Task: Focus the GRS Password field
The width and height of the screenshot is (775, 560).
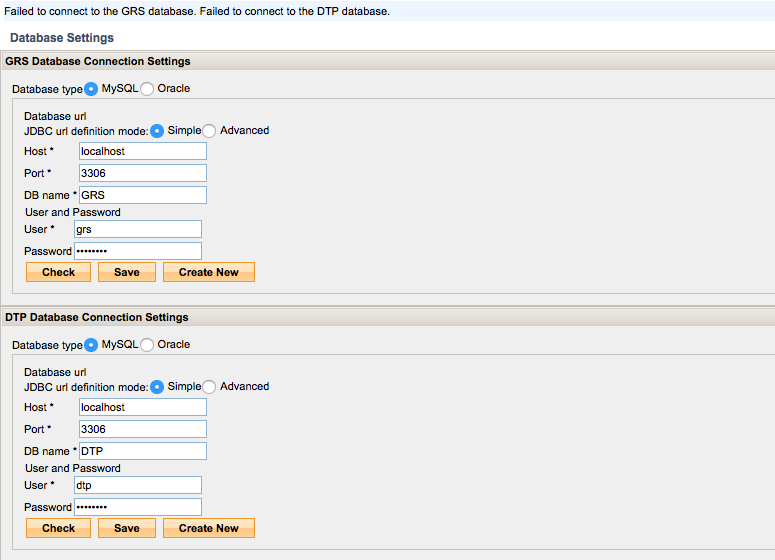Action: (138, 251)
